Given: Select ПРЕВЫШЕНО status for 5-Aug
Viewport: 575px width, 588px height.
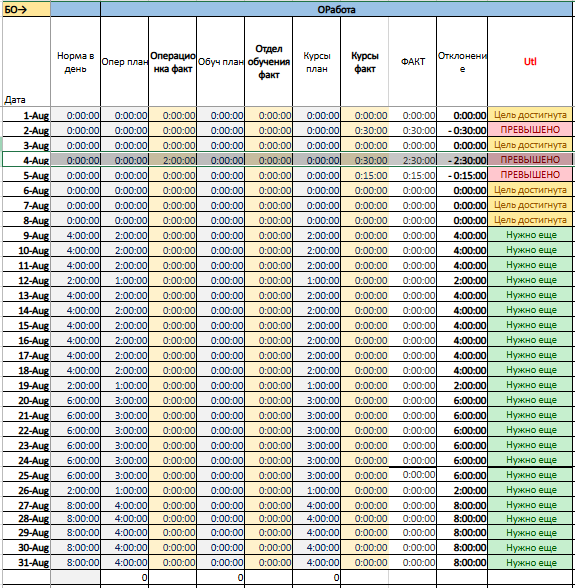Looking at the screenshot, I should tap(530, 175).
